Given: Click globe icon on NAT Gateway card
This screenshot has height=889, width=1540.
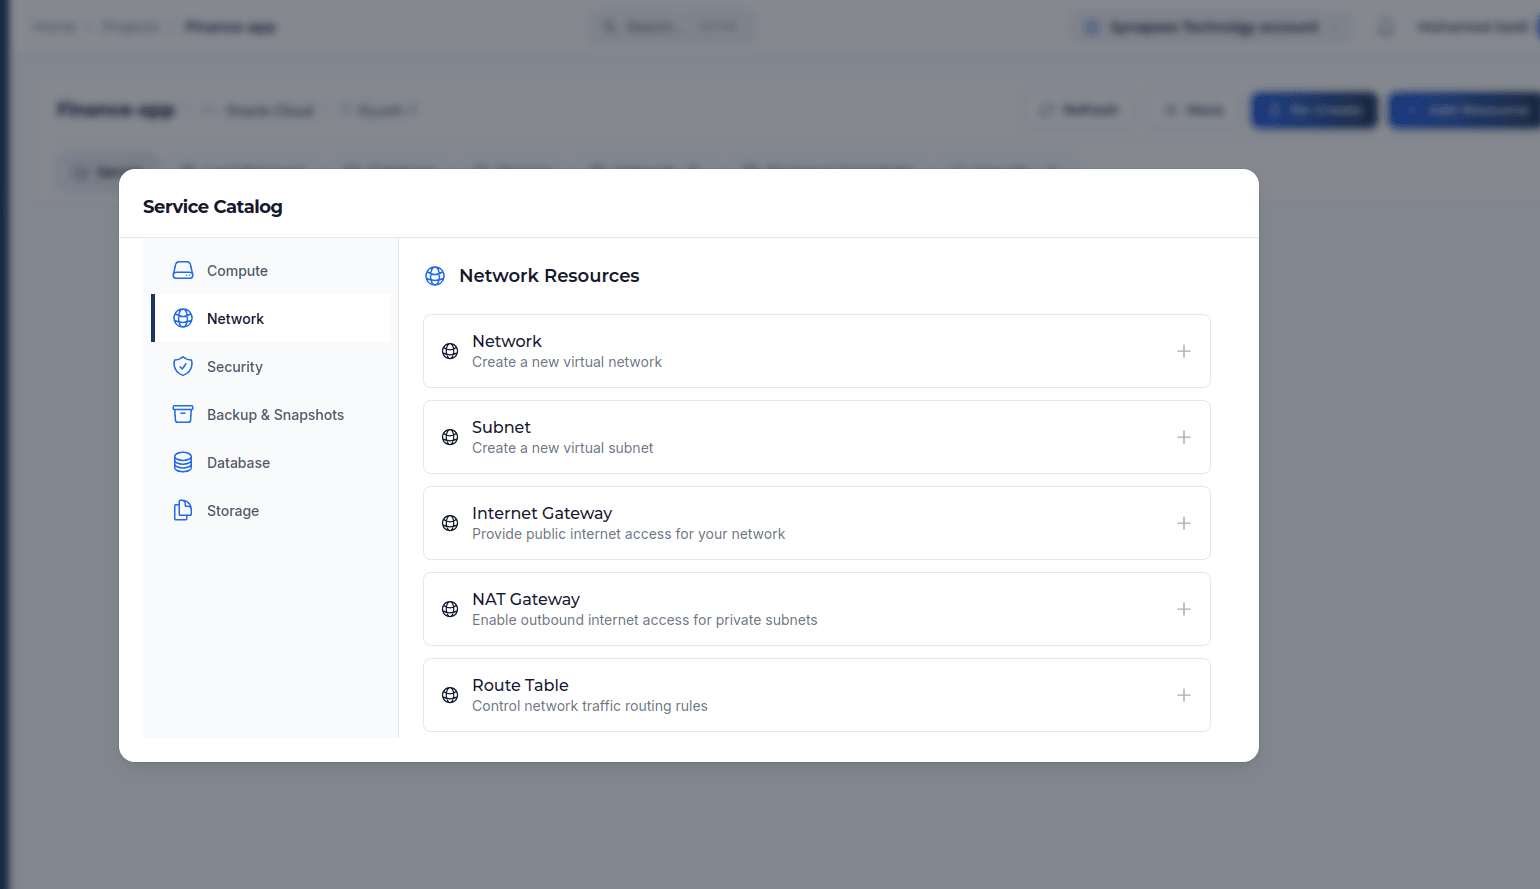Looking at the screenshot, I should click(x=450, y=609).
